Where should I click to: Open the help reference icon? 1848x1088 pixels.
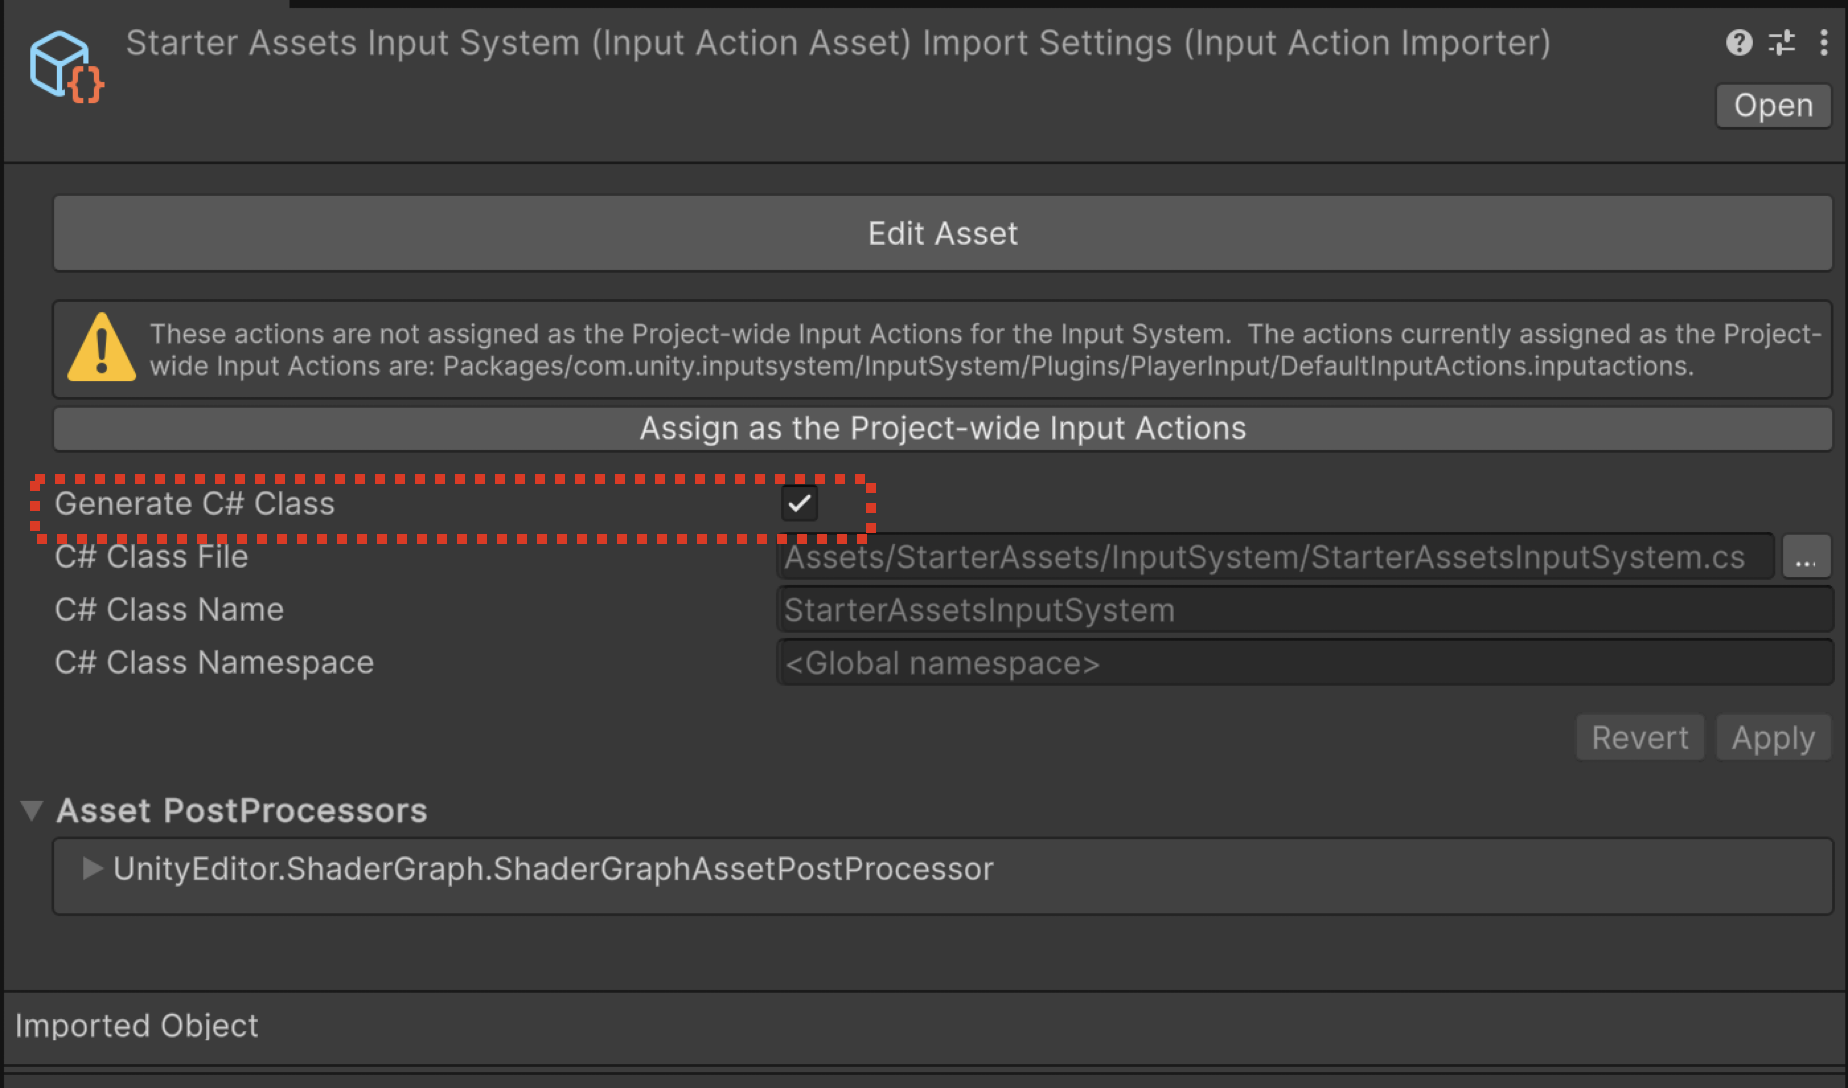(1739, 42)
